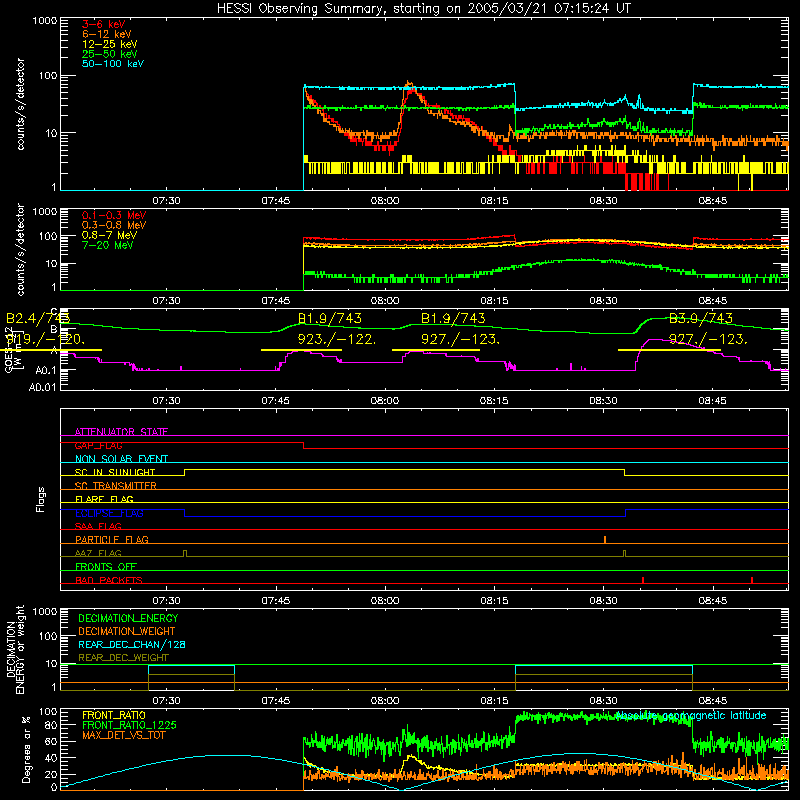Screen dimensions: 800x800
Task: Click the DECIMATION_ENERGY legend label
Action: coord(128,618)
